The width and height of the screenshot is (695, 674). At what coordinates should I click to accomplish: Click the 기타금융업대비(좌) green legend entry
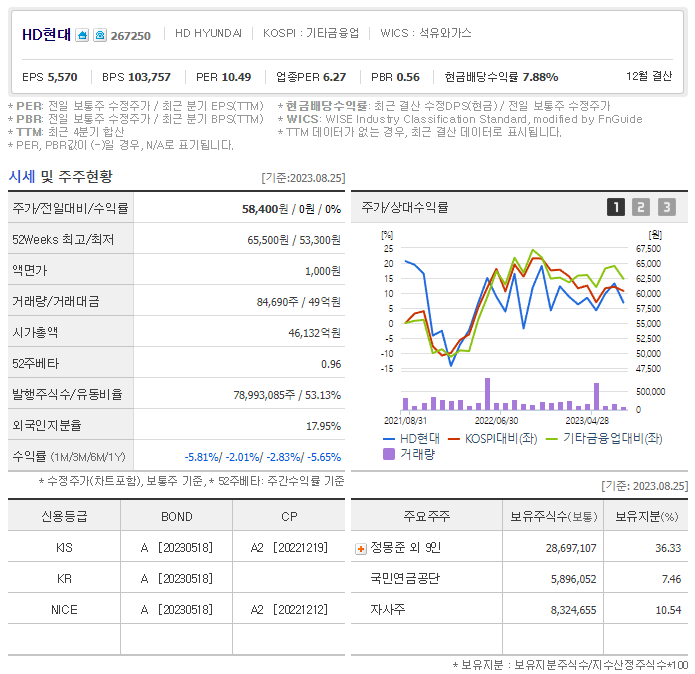click(x=605, y=439)
